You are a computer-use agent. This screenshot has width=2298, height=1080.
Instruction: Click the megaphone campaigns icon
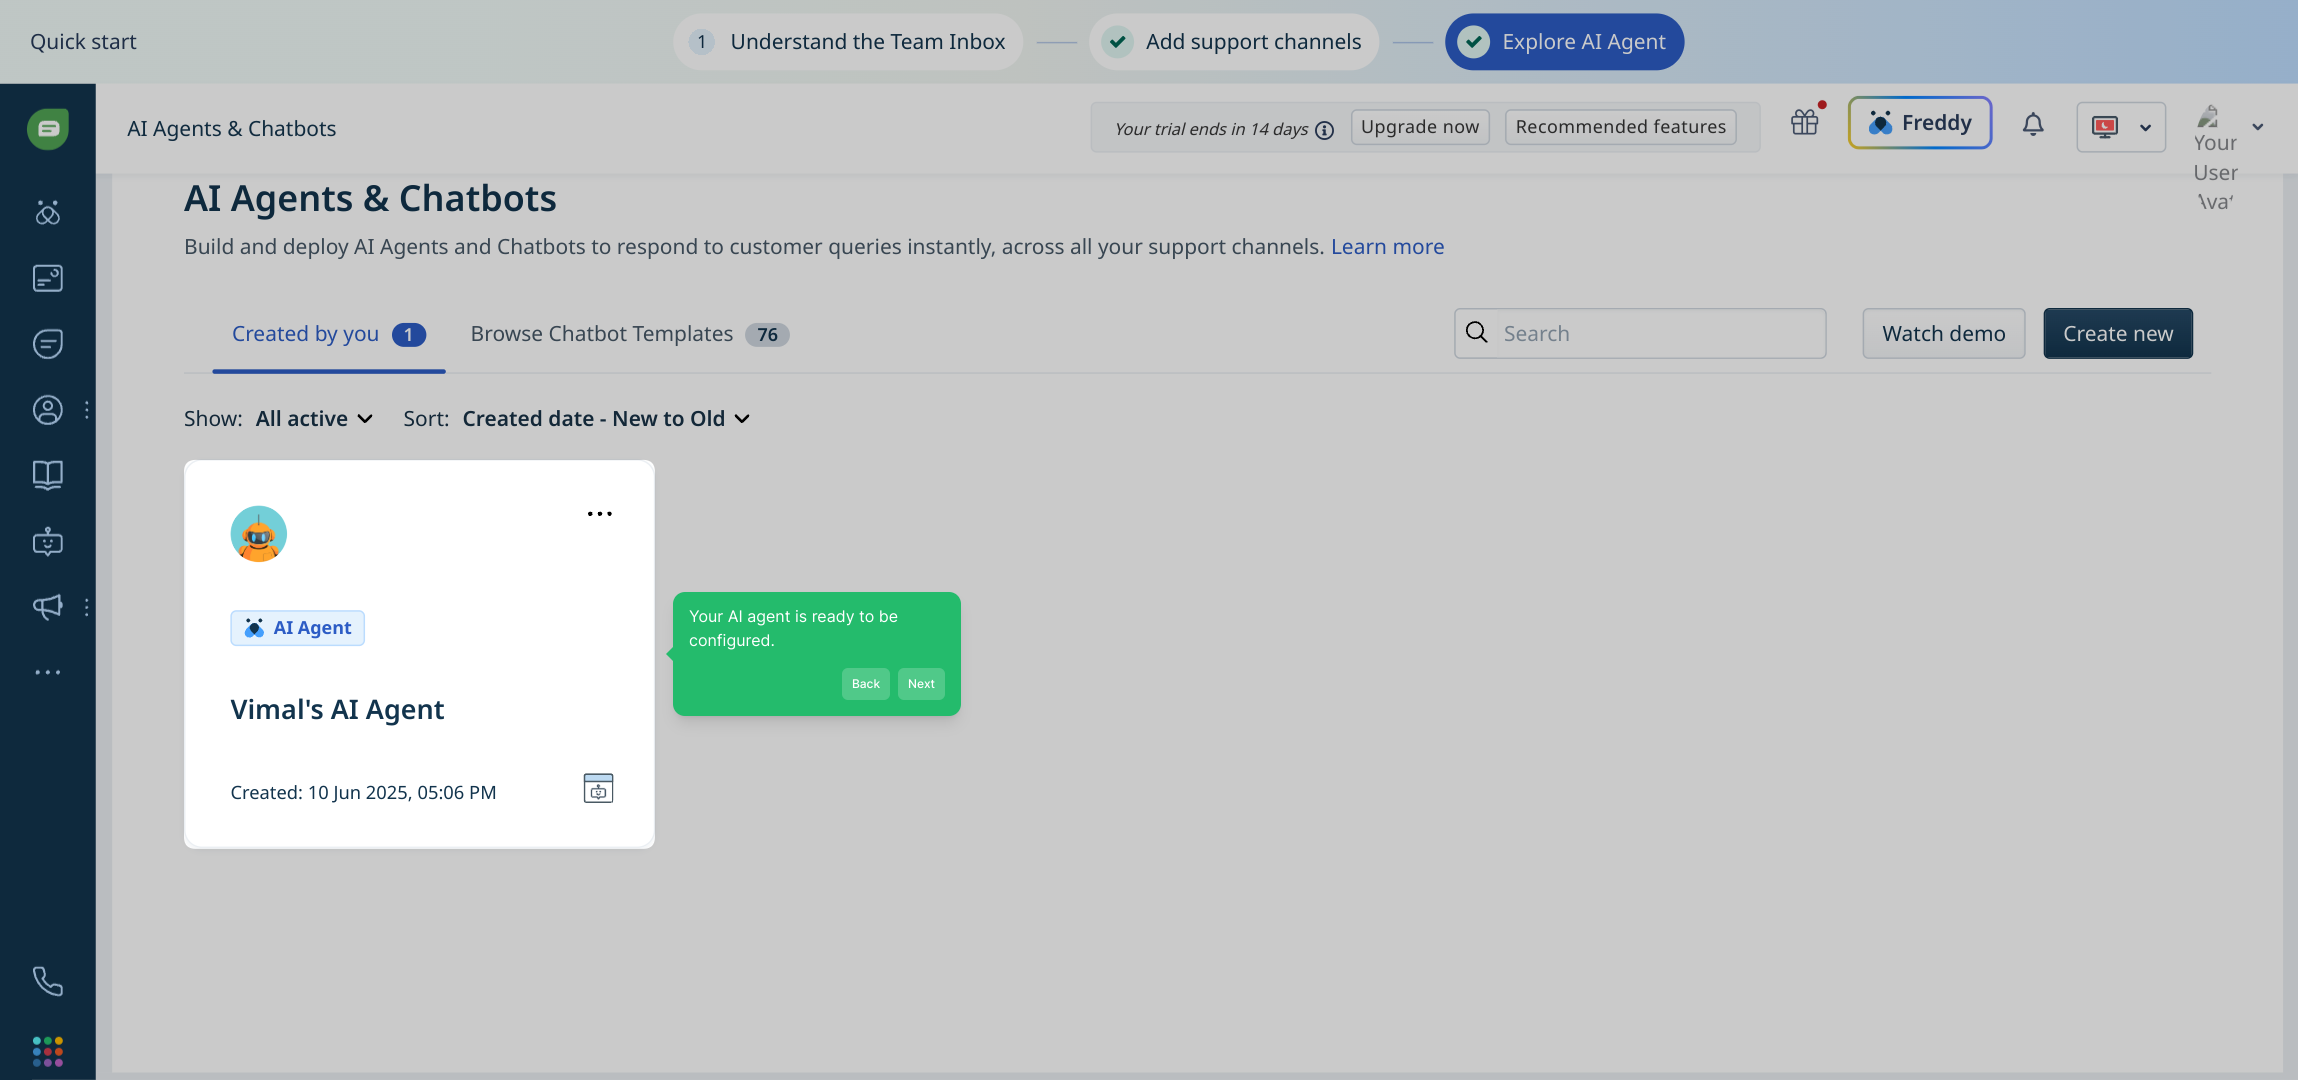47,607
